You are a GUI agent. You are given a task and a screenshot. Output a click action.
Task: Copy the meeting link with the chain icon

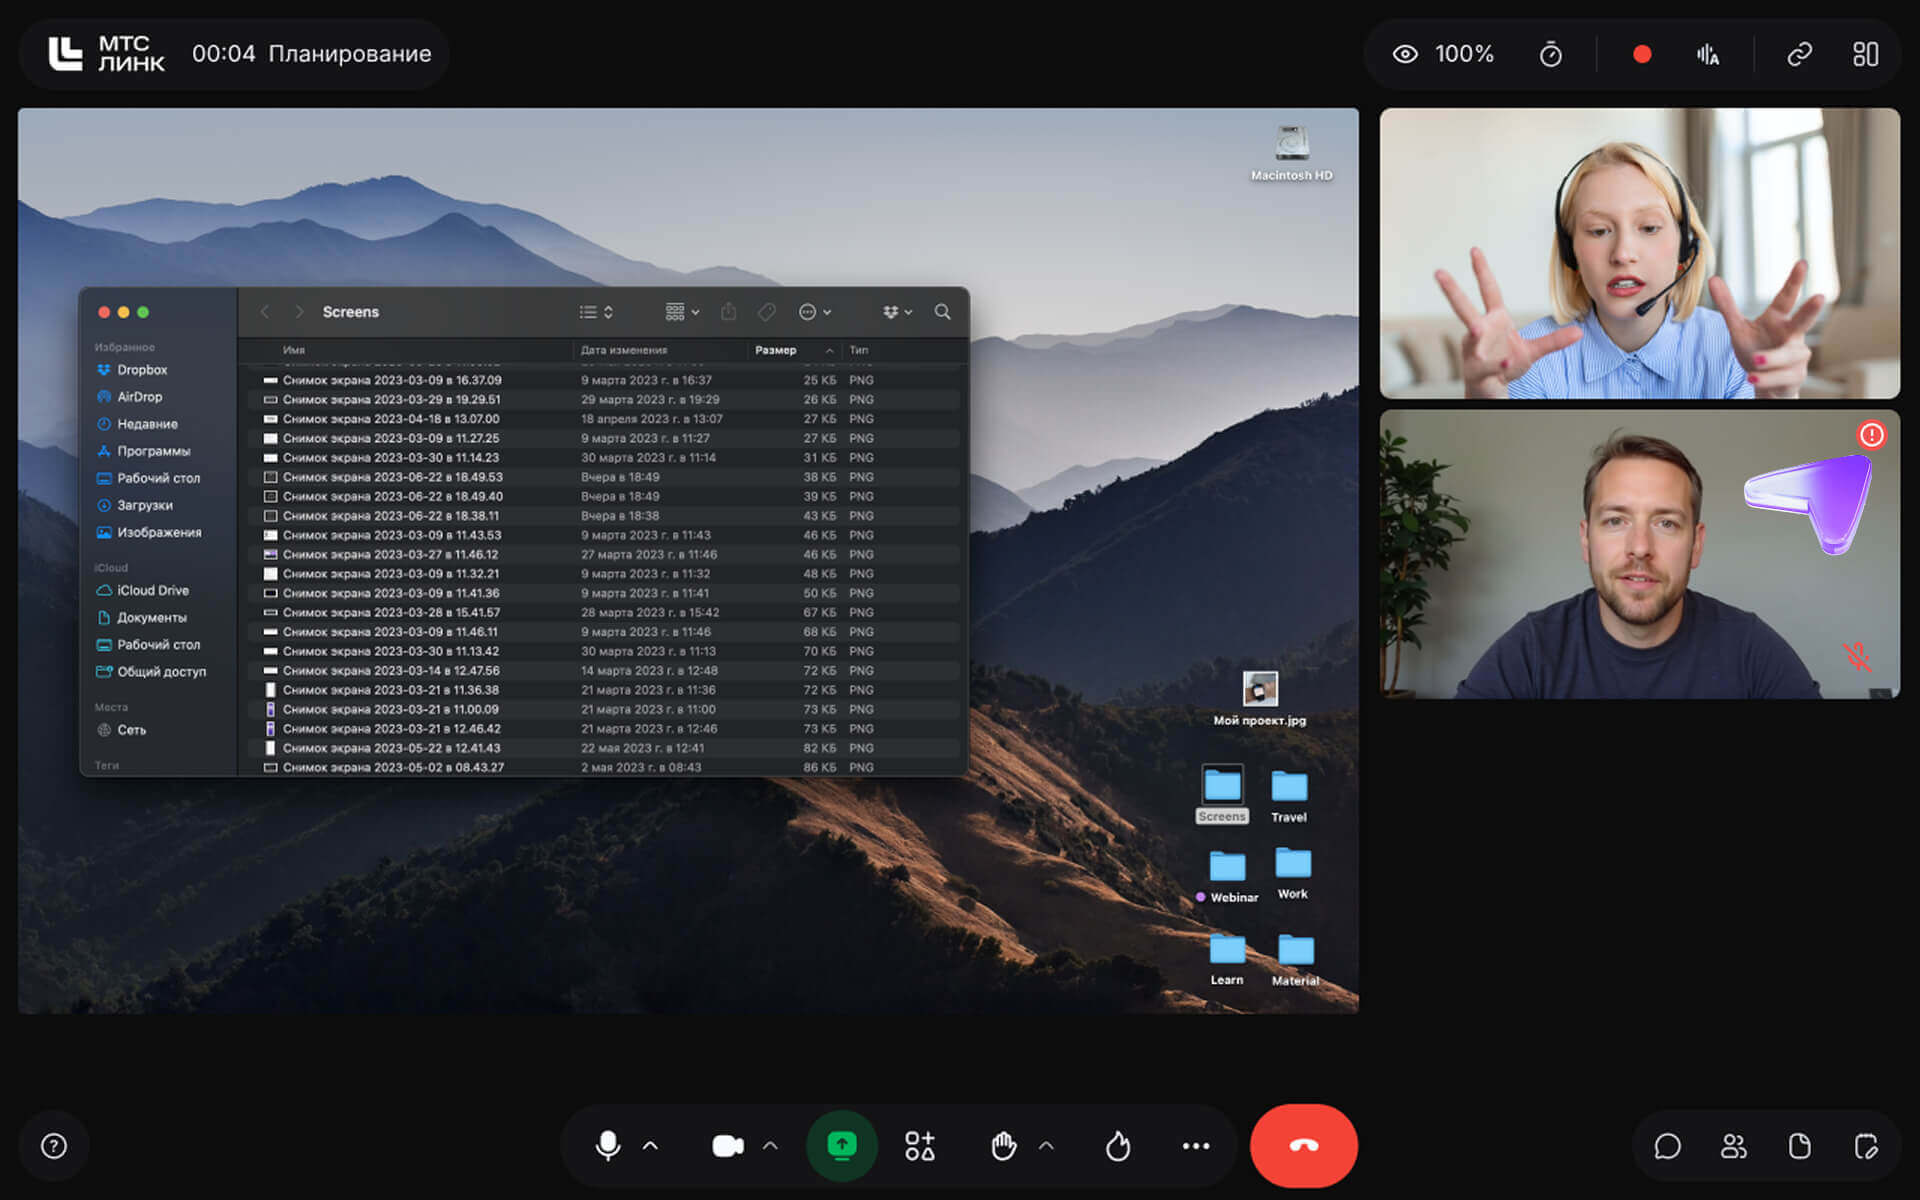(1799, 54)
